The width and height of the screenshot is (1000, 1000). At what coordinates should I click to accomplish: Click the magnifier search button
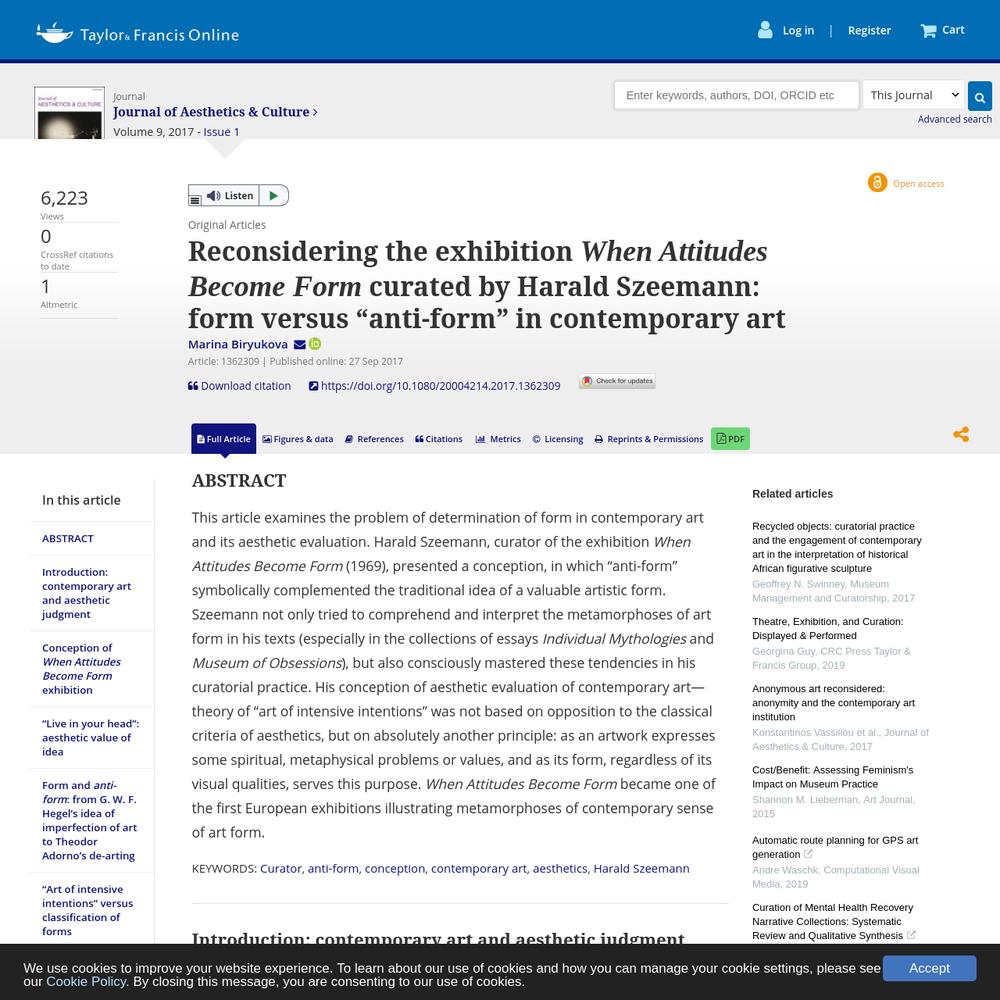pos(980,96)
